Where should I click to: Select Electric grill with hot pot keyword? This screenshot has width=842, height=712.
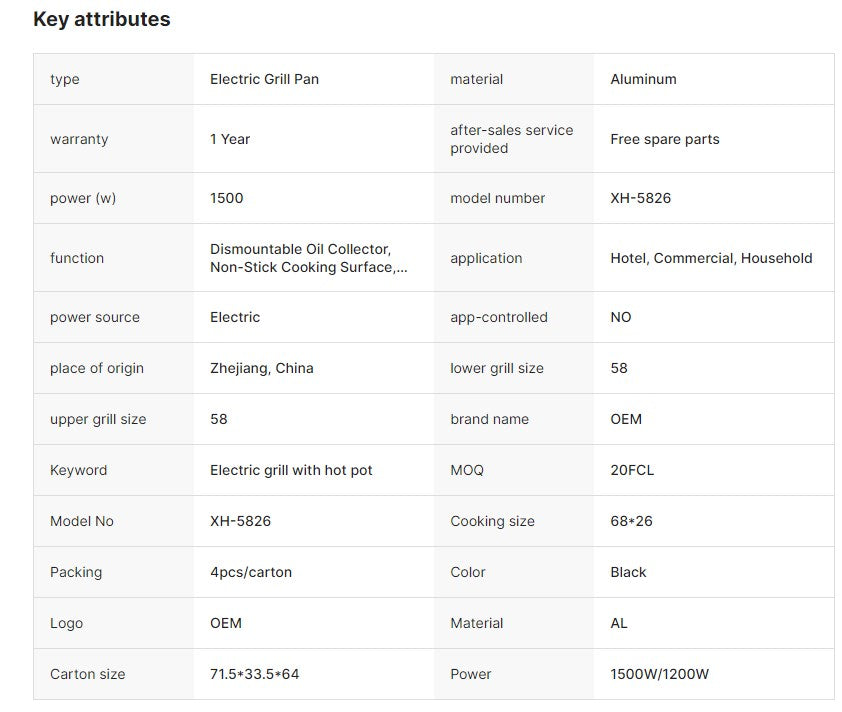[x=291, y=470]
